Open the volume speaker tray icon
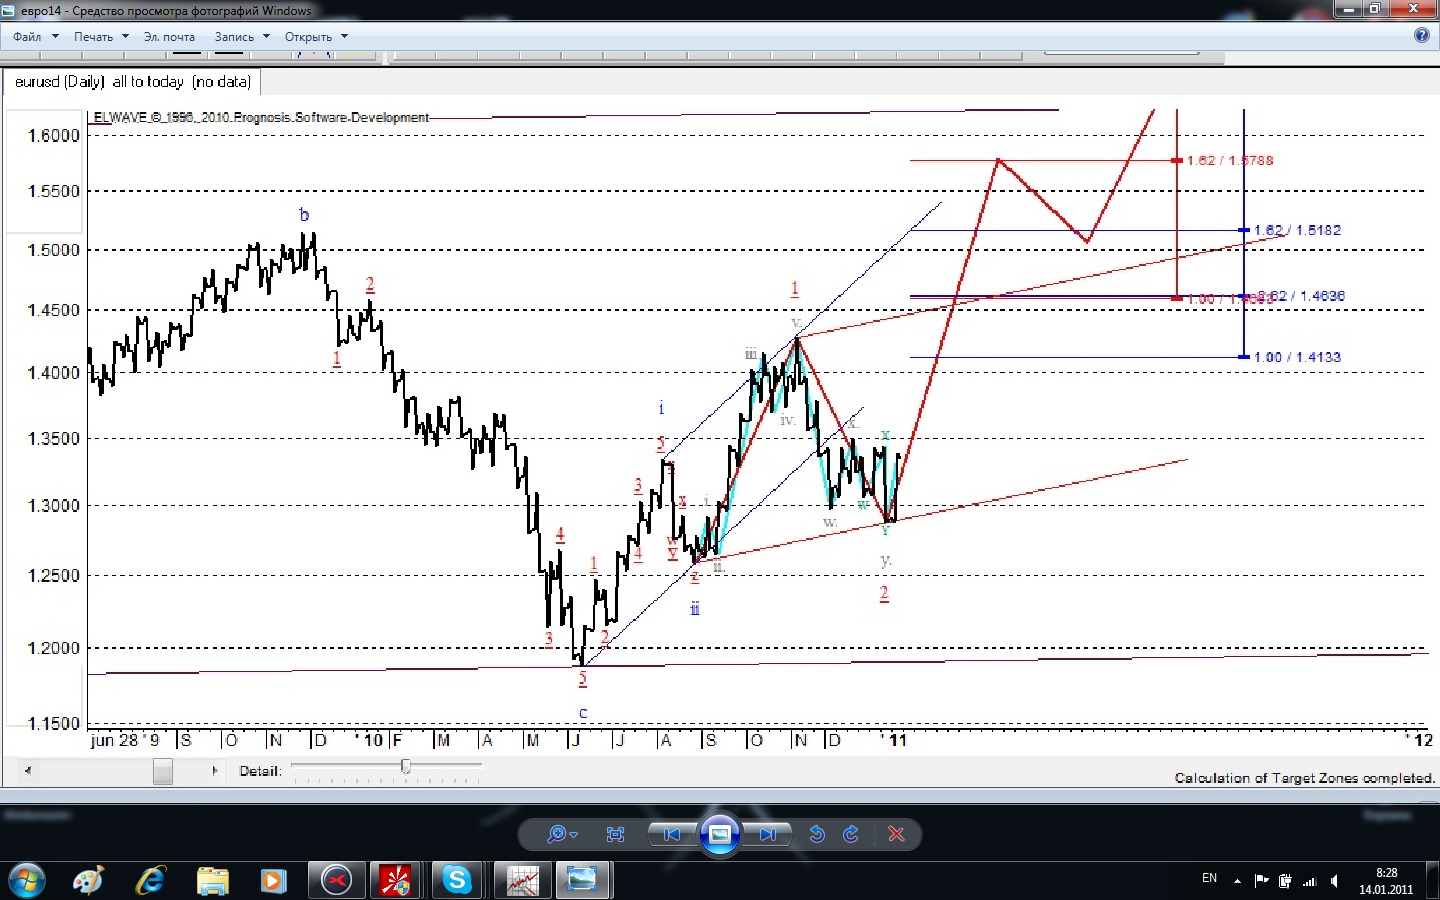 click(1334, 881)
